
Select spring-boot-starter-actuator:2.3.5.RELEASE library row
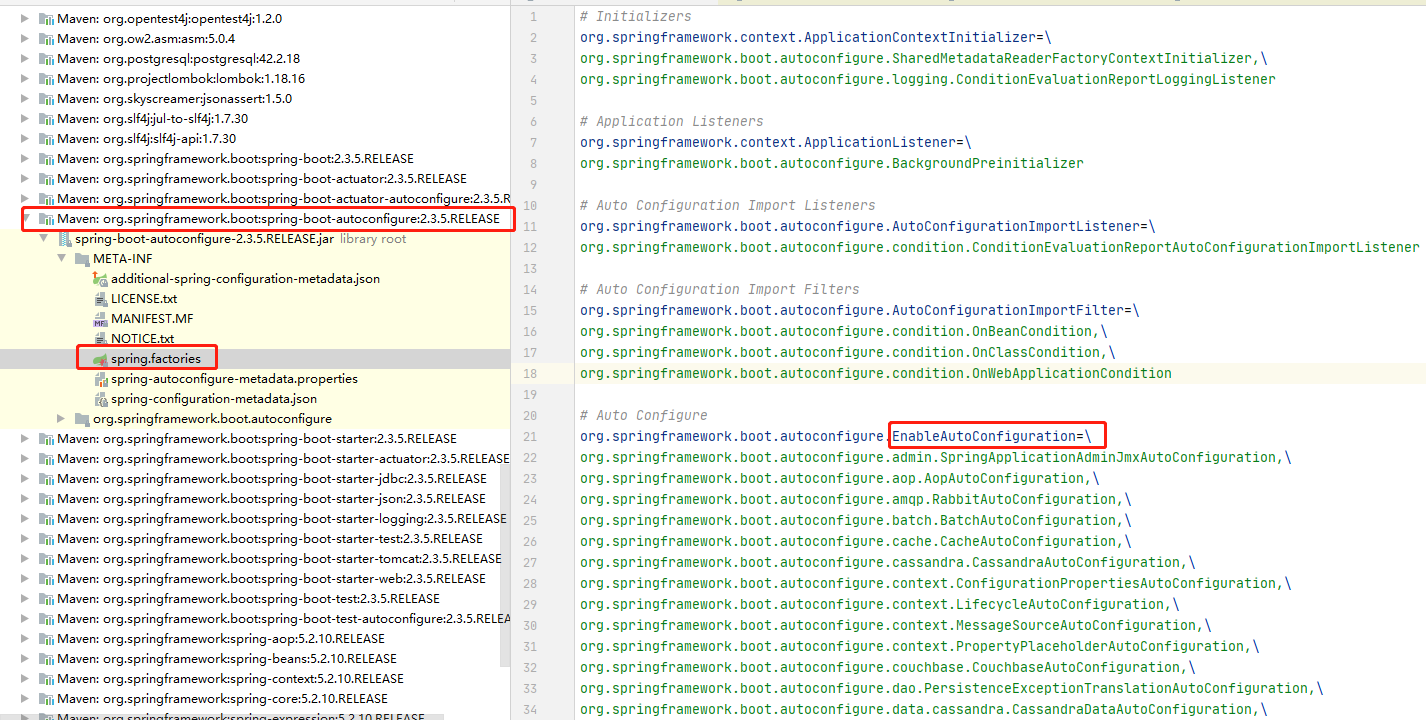coord(255,459)
